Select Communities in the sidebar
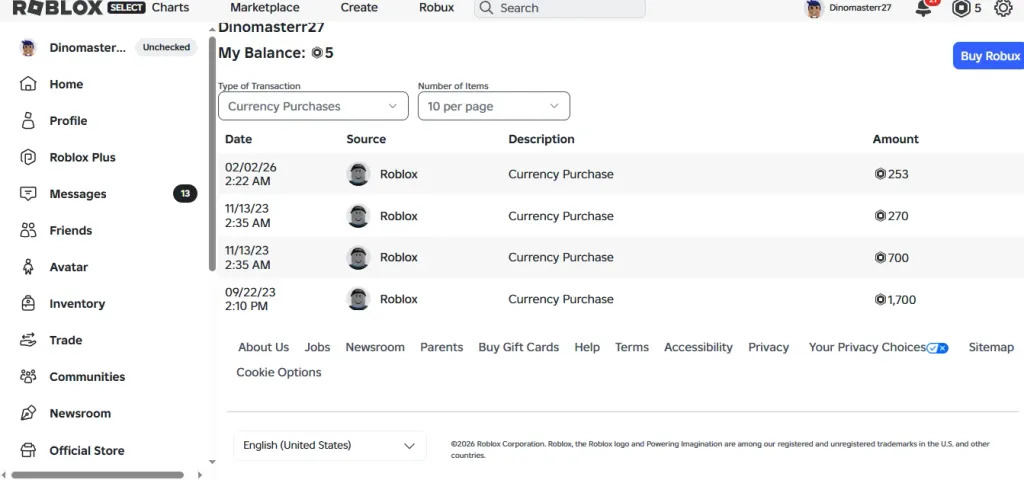 [87, 377]
